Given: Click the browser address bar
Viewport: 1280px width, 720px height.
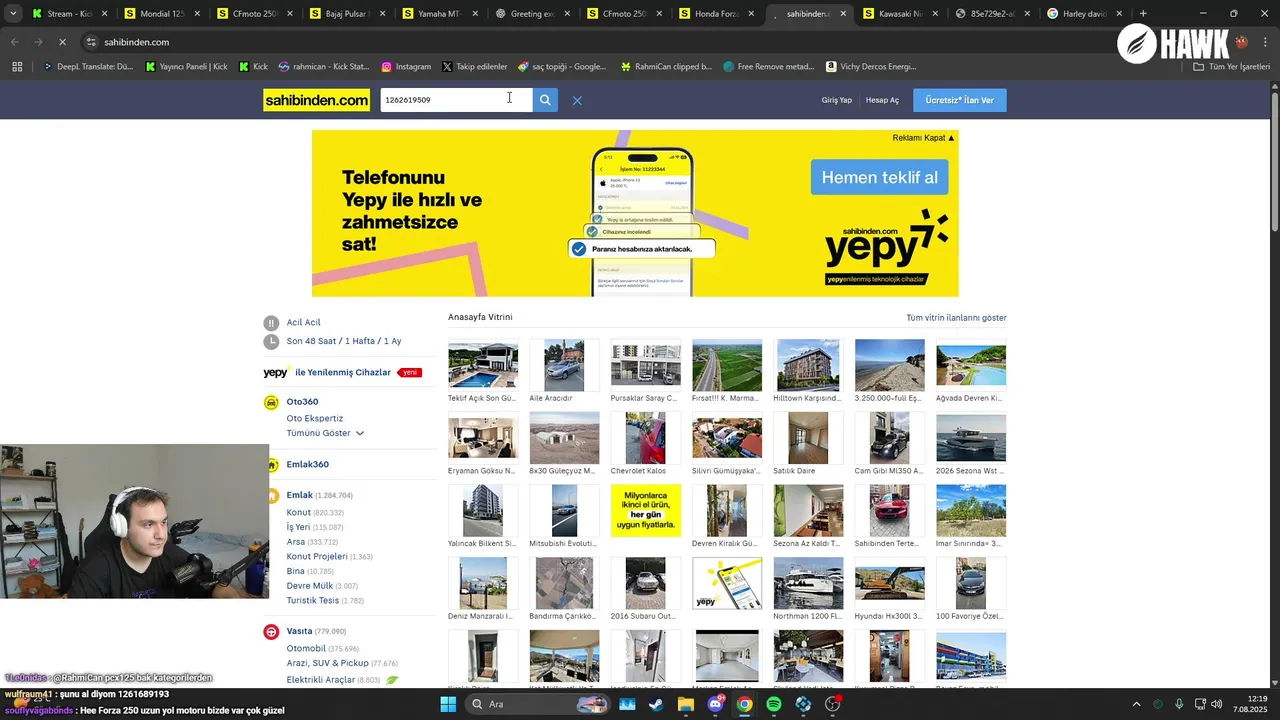Looking at the screenshot, I should tap(590, 42).
